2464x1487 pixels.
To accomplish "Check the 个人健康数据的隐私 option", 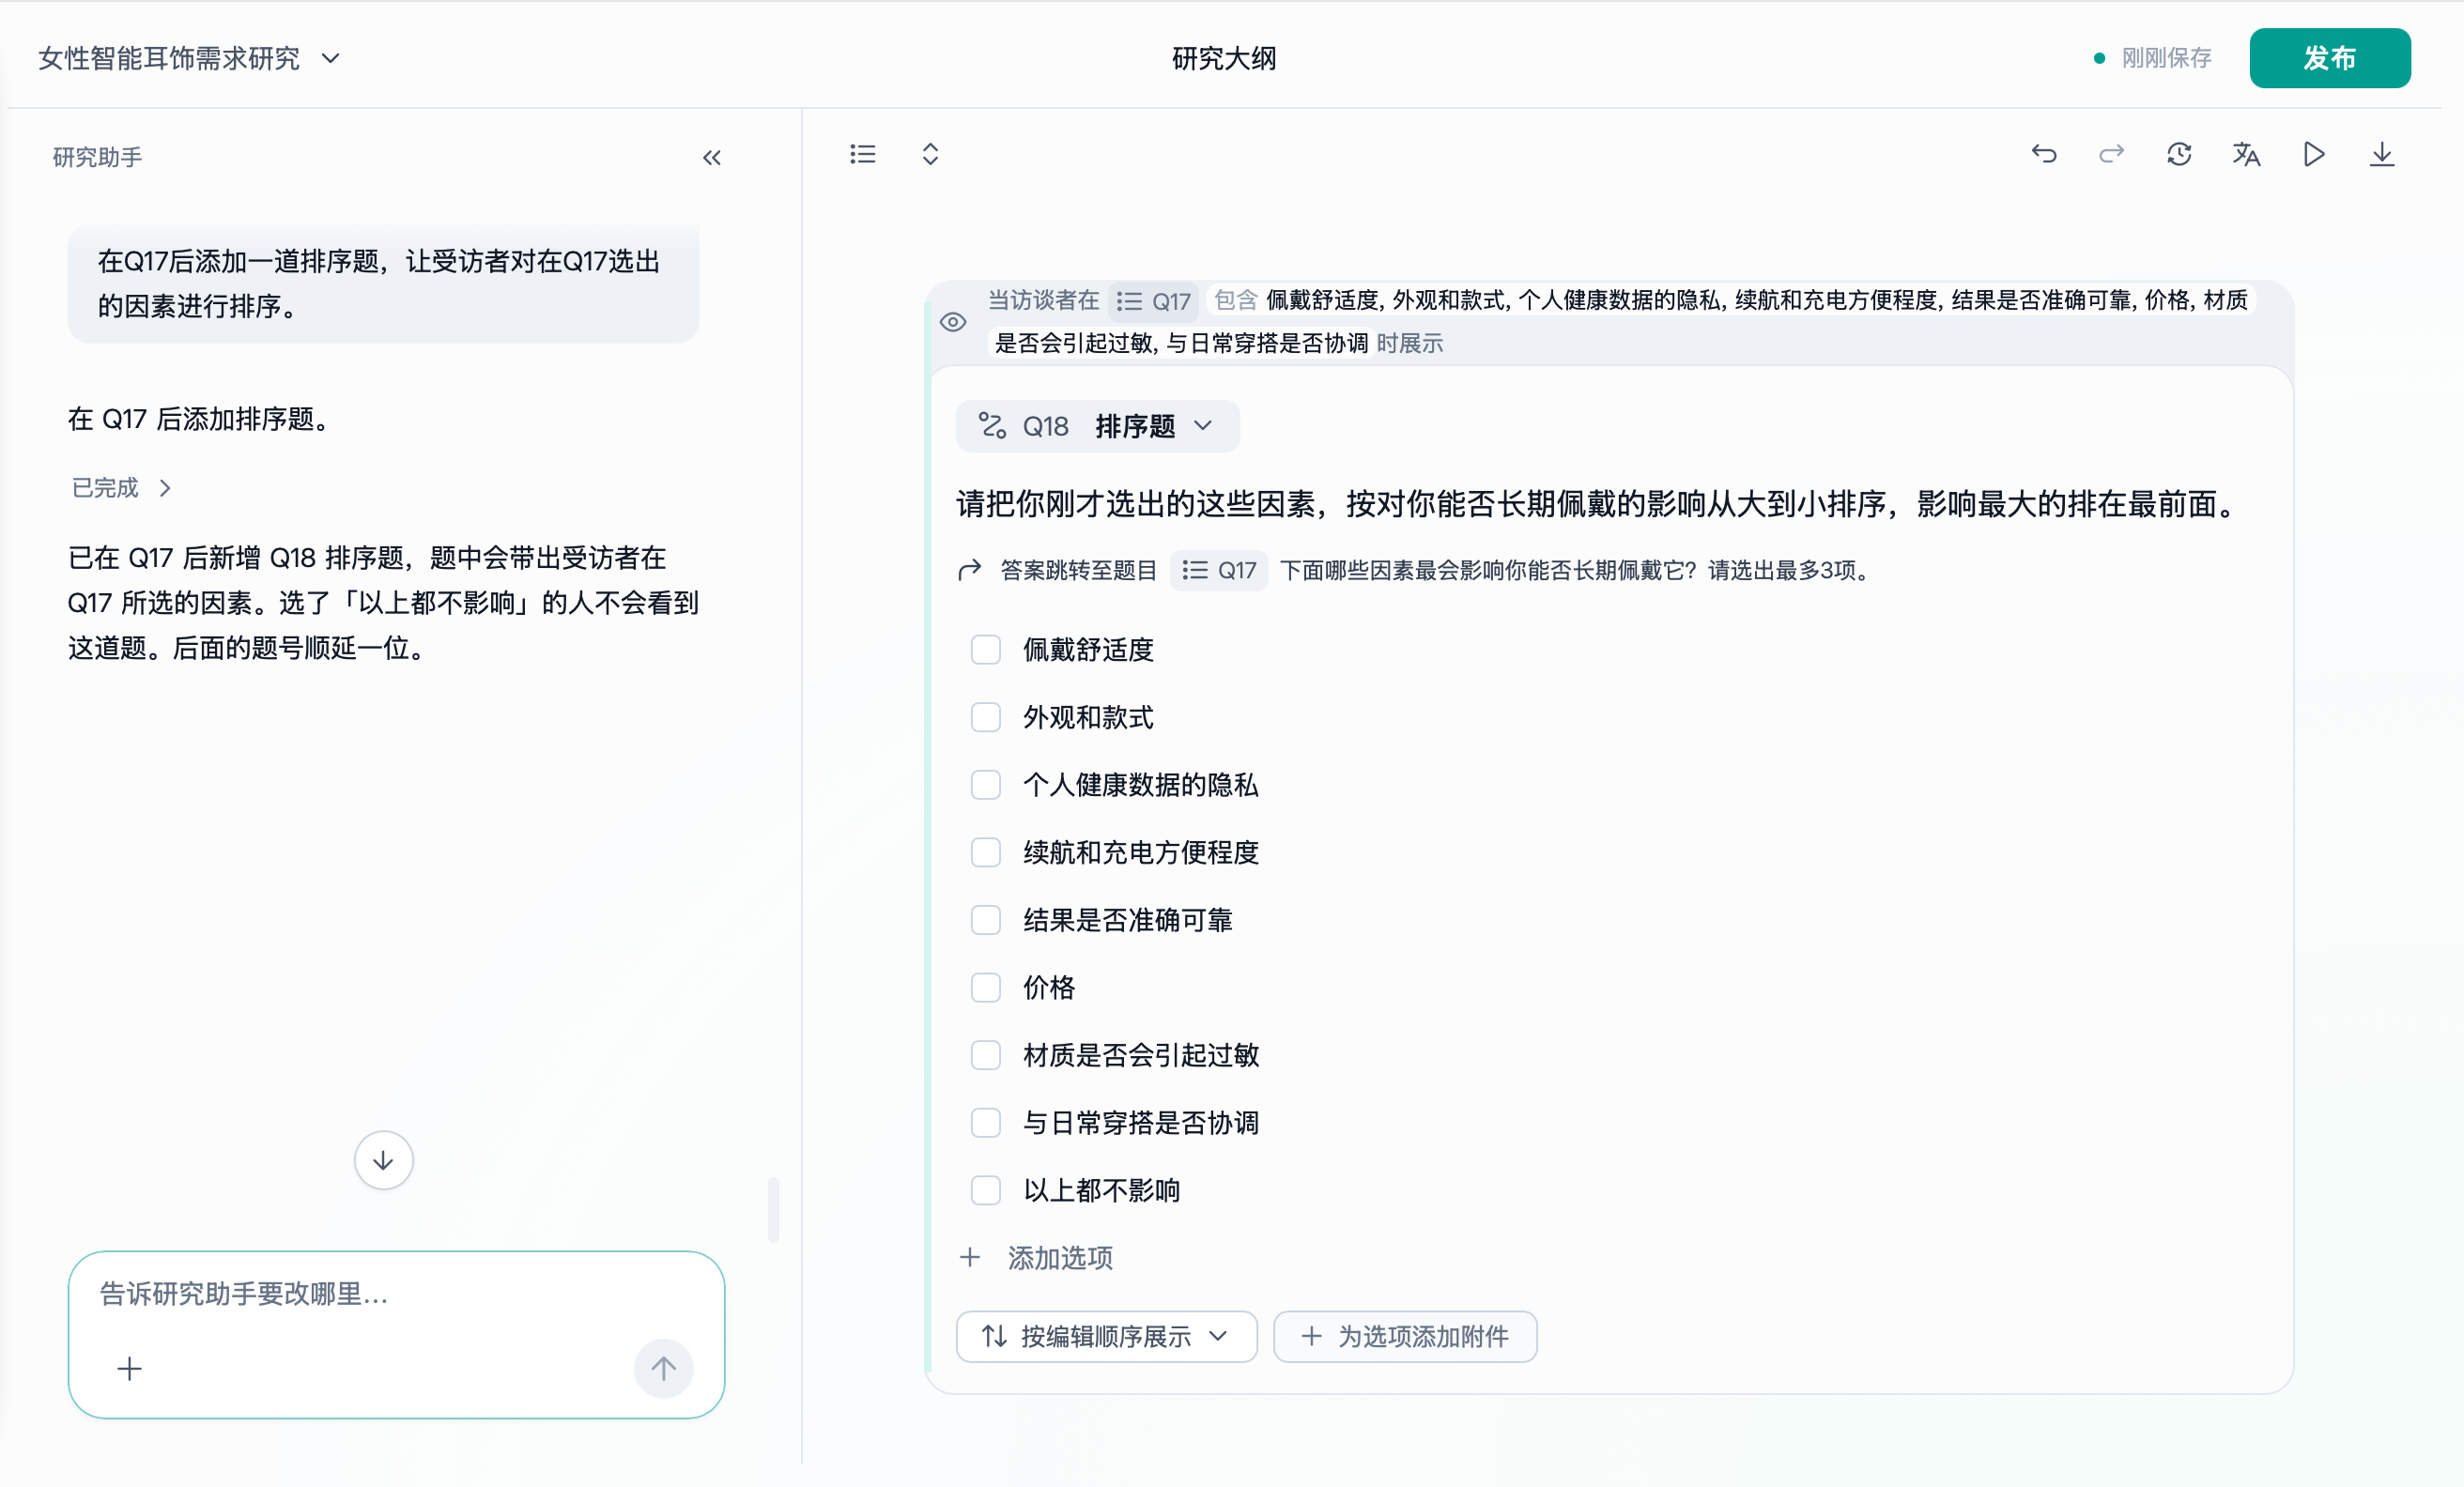I will tap(986, 785).
